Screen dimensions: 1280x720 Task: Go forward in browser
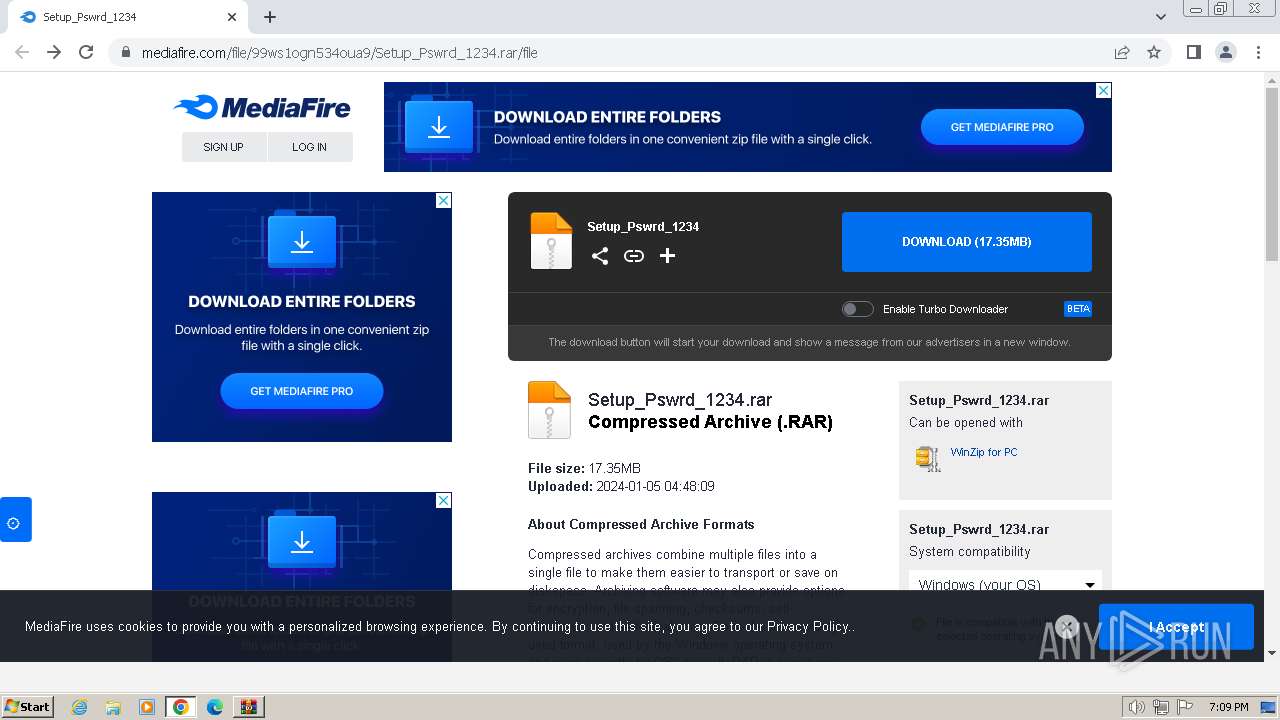point(54,52)
